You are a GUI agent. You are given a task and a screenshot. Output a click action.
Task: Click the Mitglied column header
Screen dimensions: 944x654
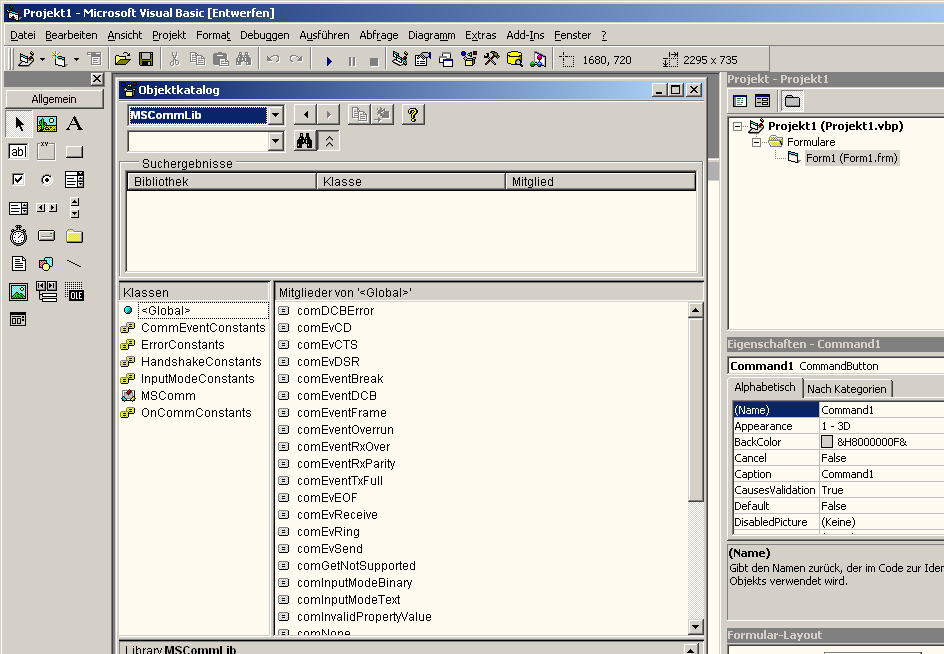600,181
